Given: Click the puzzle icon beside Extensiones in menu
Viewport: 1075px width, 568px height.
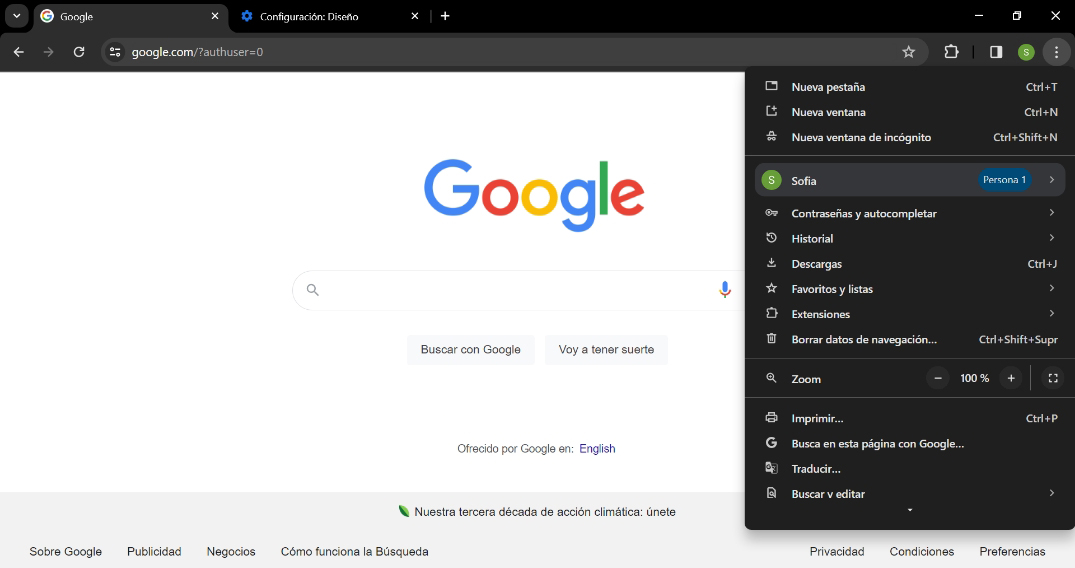Looking at the screenshot, I should pyautogui.click(x=771, y=313).
